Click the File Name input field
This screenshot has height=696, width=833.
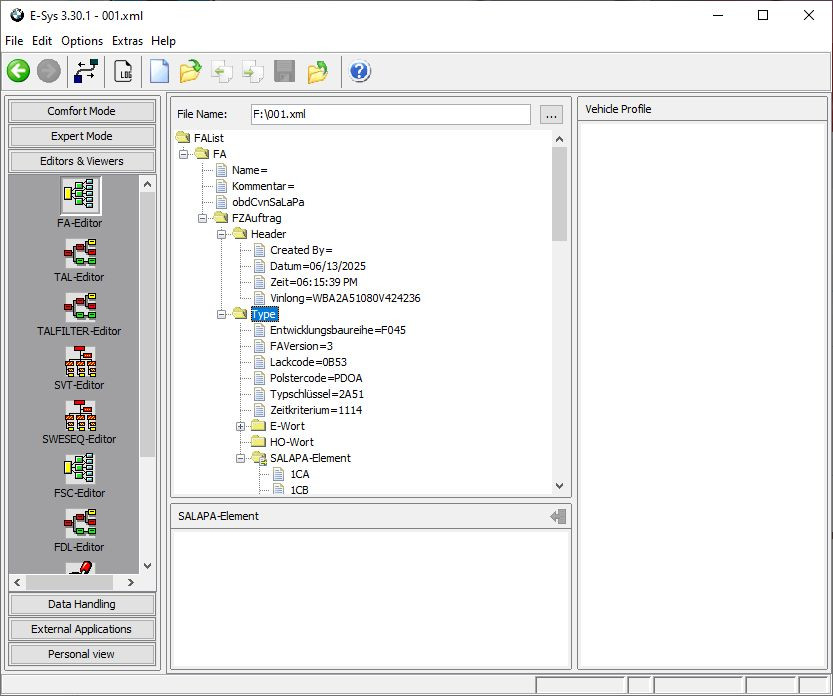[390, 114]
